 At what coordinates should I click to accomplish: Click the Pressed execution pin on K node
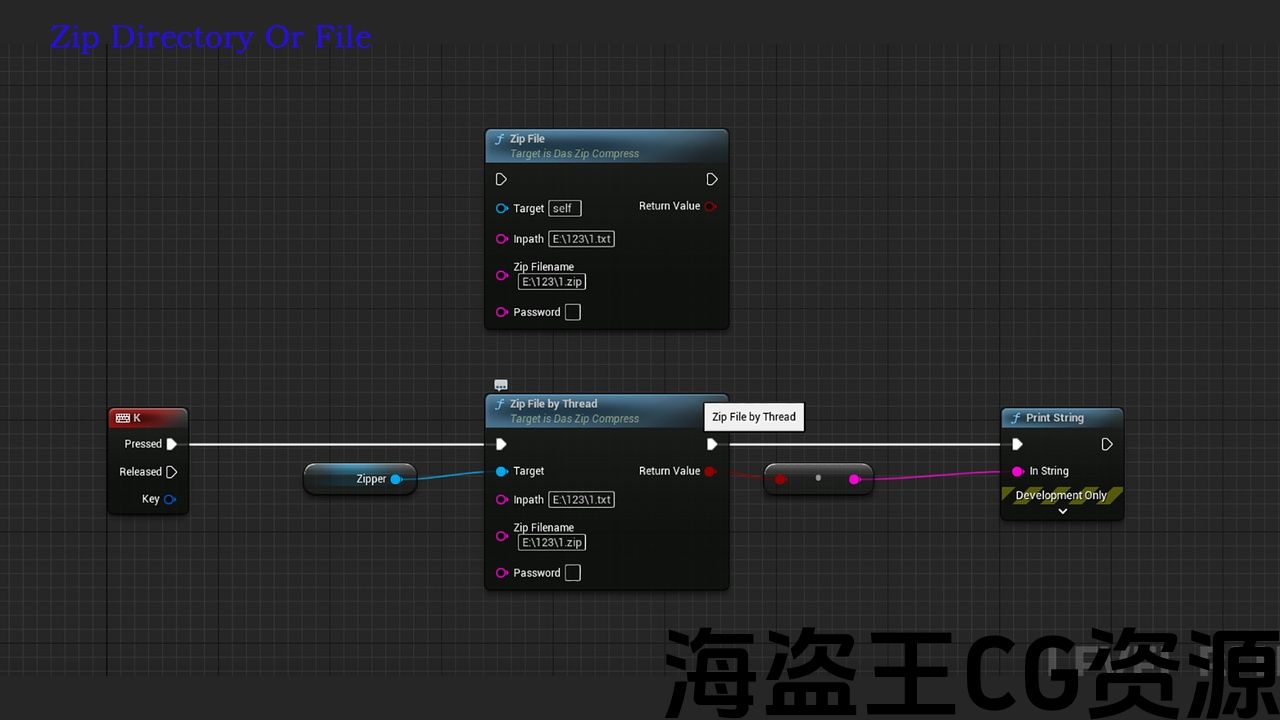click(x=171, y=444)
